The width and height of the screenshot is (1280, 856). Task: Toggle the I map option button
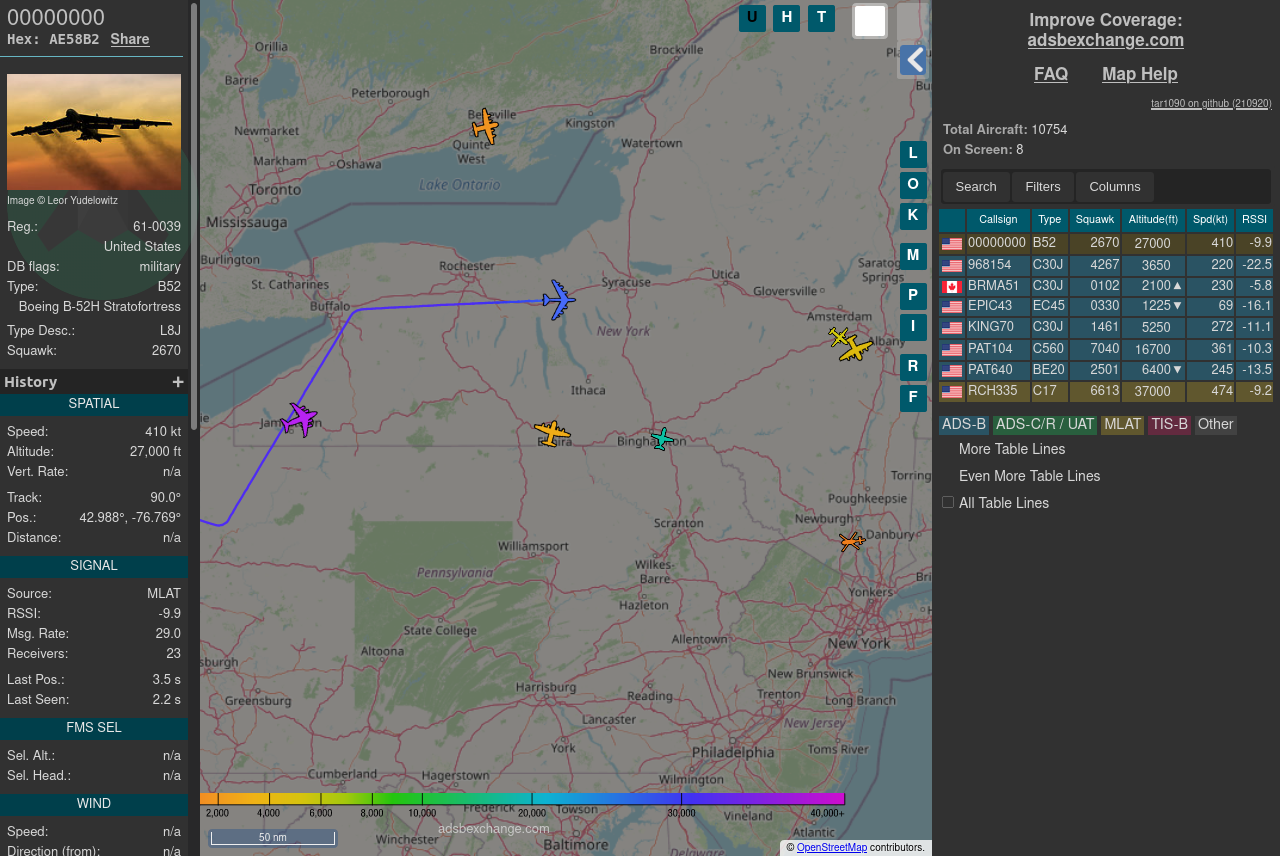913,327
